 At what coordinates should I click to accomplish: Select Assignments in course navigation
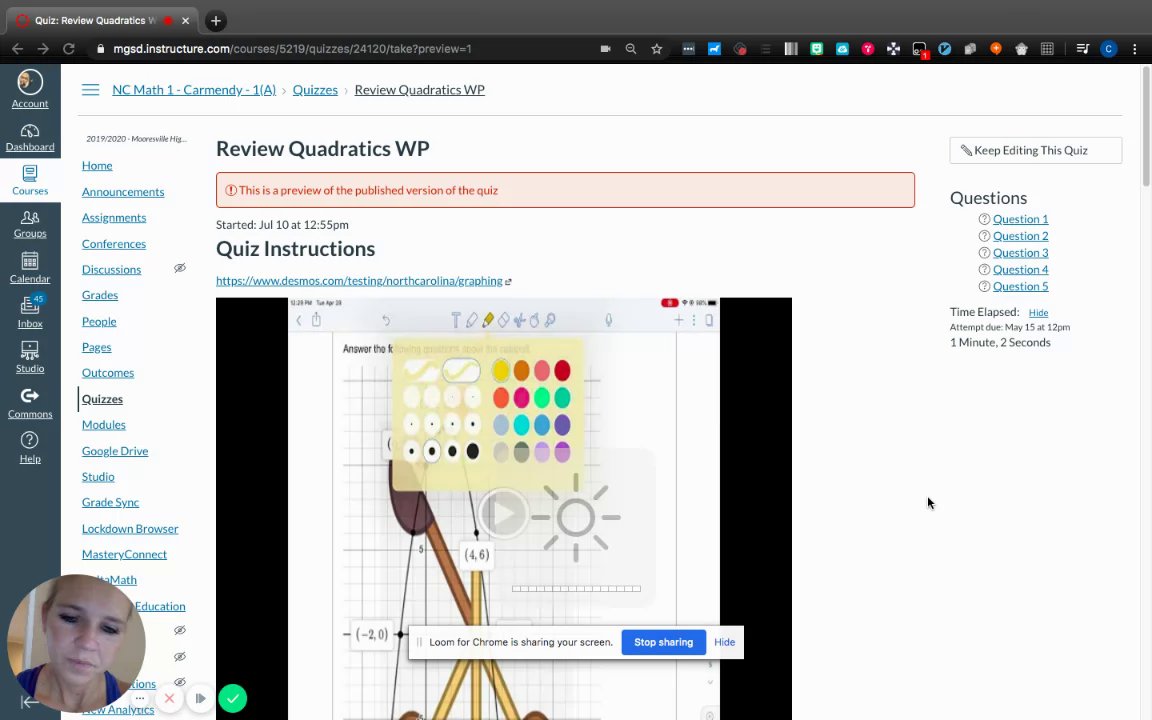tap(114, 217)
